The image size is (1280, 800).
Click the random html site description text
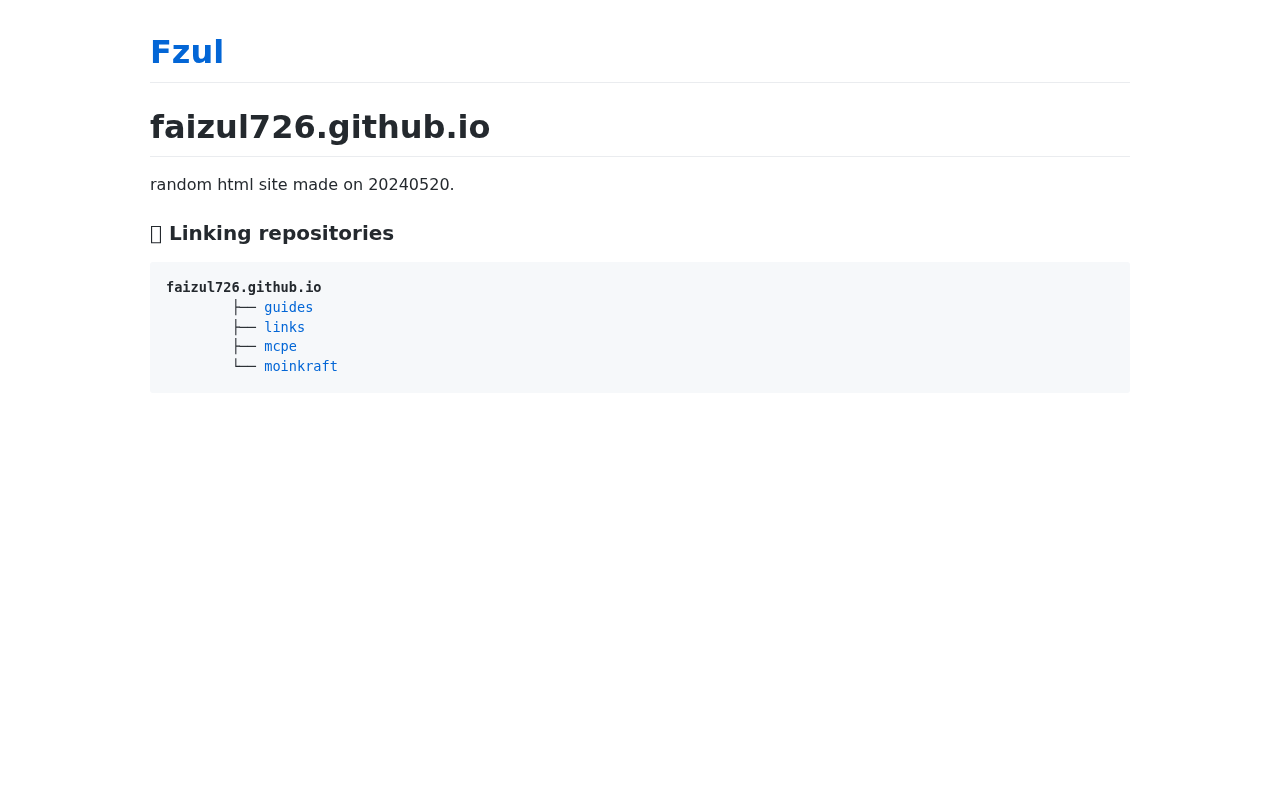click(x=302, y=185)
